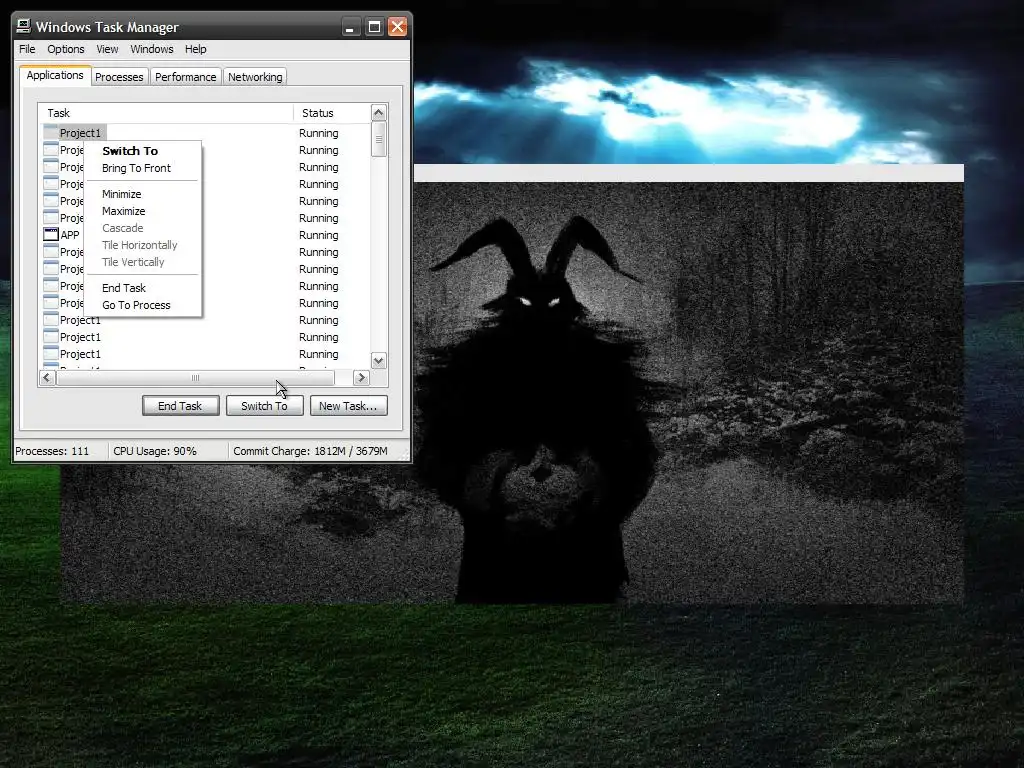
Task: Click the Status column header
Action: coord(332,113)
